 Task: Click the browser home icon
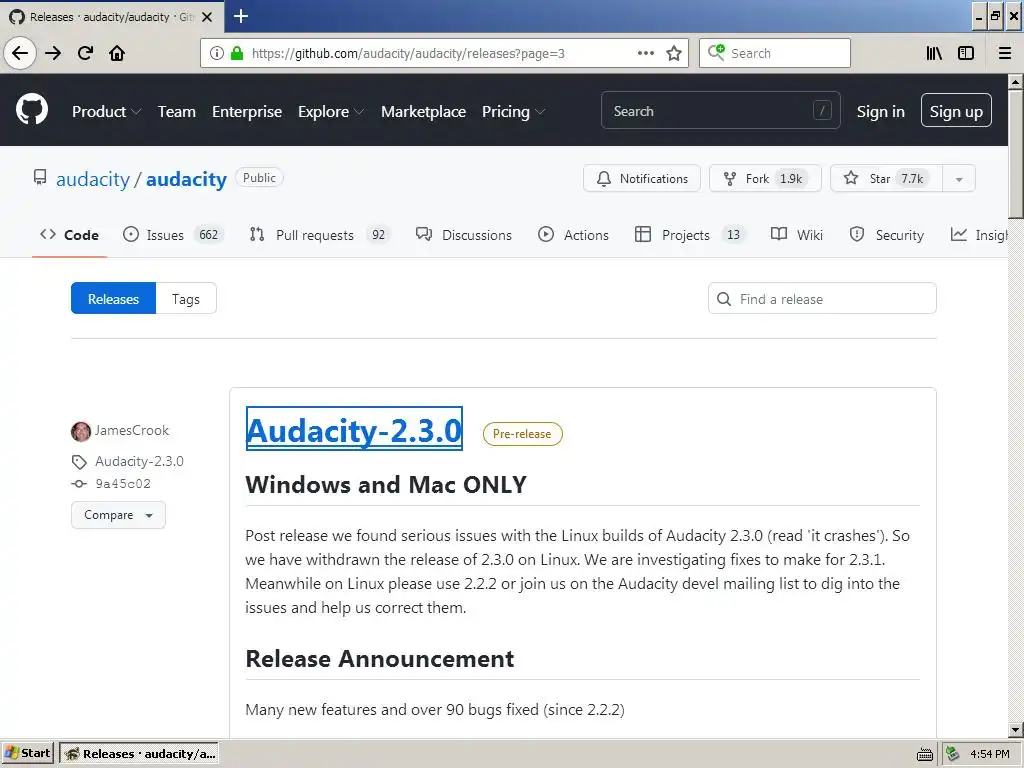coord(117,53)
